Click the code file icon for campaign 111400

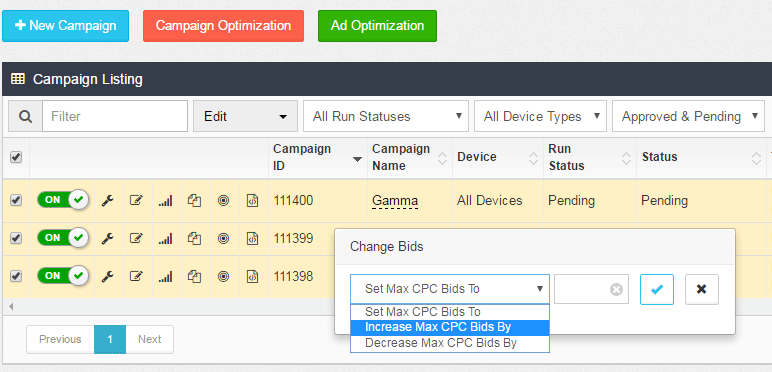[253, 200]
